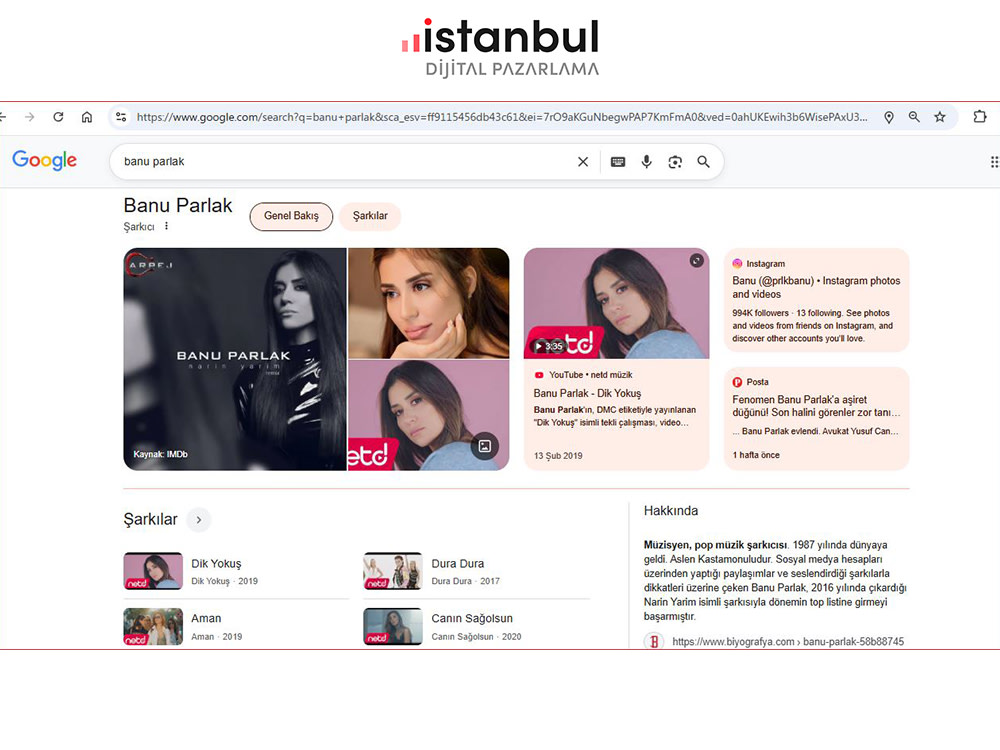Expand the Şarkılar section arrow
Image resolution: width=1000 pixels, height=750 pixels.
click(199, 520)
